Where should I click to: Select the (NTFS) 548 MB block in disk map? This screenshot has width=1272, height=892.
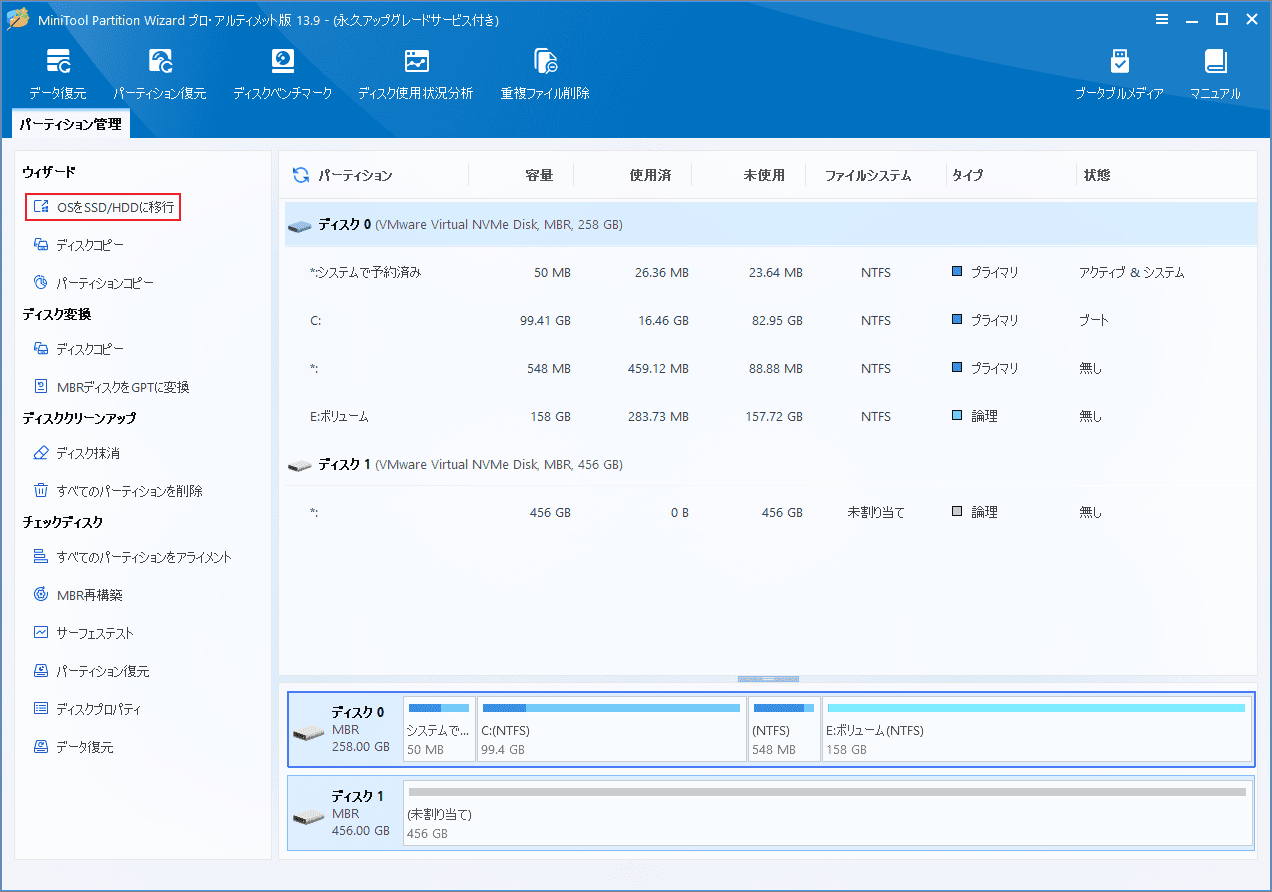click(784, 729)
